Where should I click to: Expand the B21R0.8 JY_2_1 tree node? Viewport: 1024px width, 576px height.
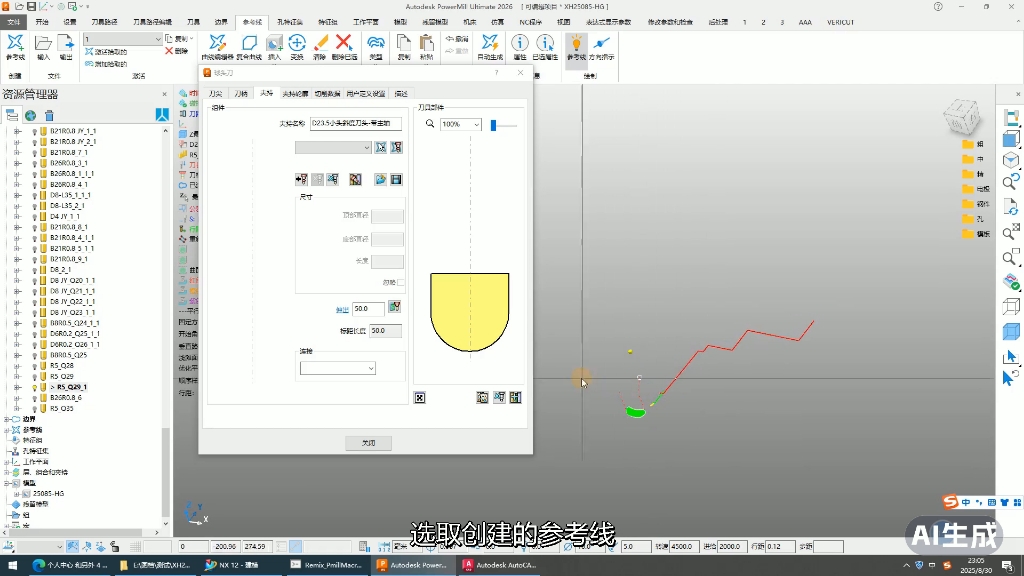(x=17, y=142)
